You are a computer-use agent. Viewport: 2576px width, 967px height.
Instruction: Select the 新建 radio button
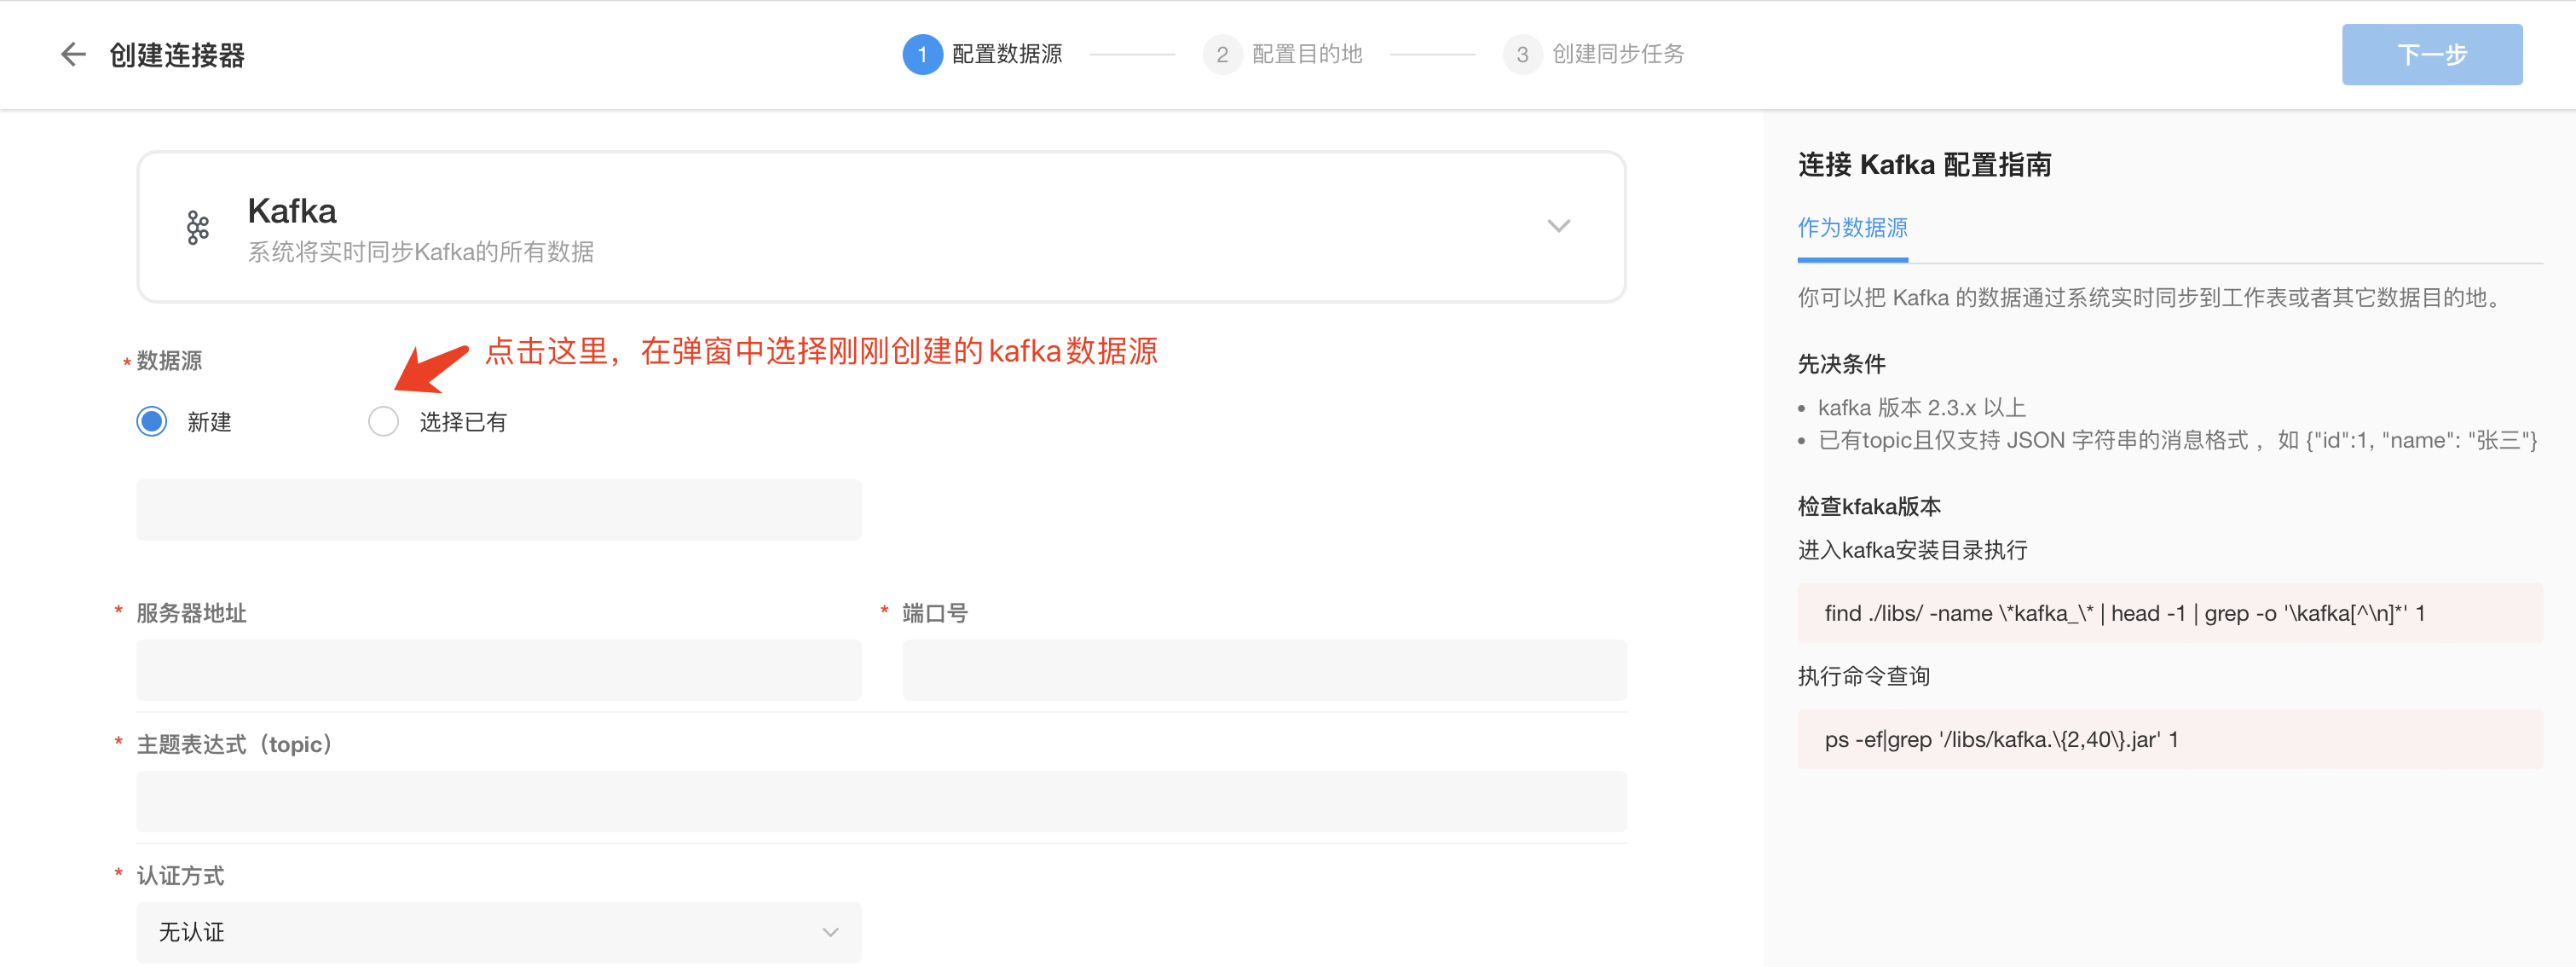152,421
